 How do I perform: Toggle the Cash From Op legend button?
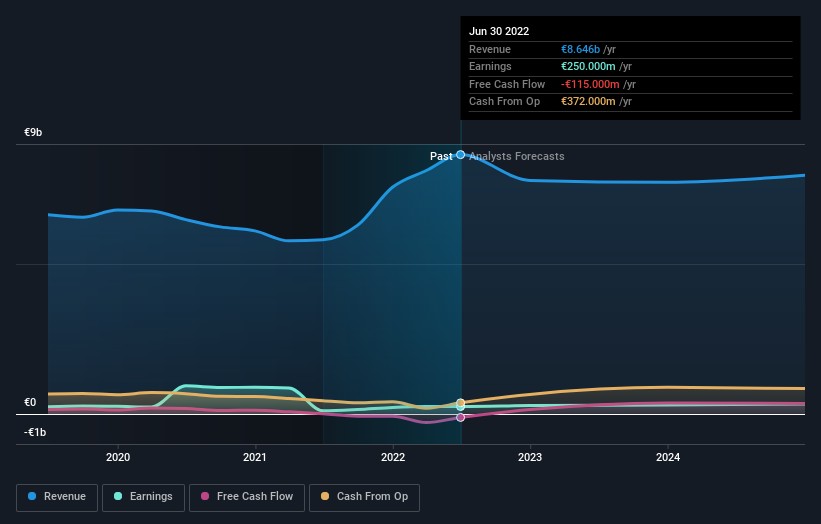(364, 497)
